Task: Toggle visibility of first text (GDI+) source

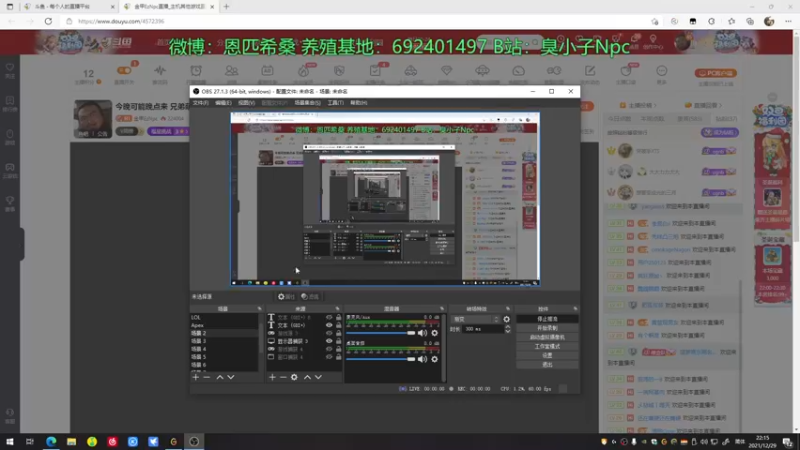Action: click(x=329, y=317)
